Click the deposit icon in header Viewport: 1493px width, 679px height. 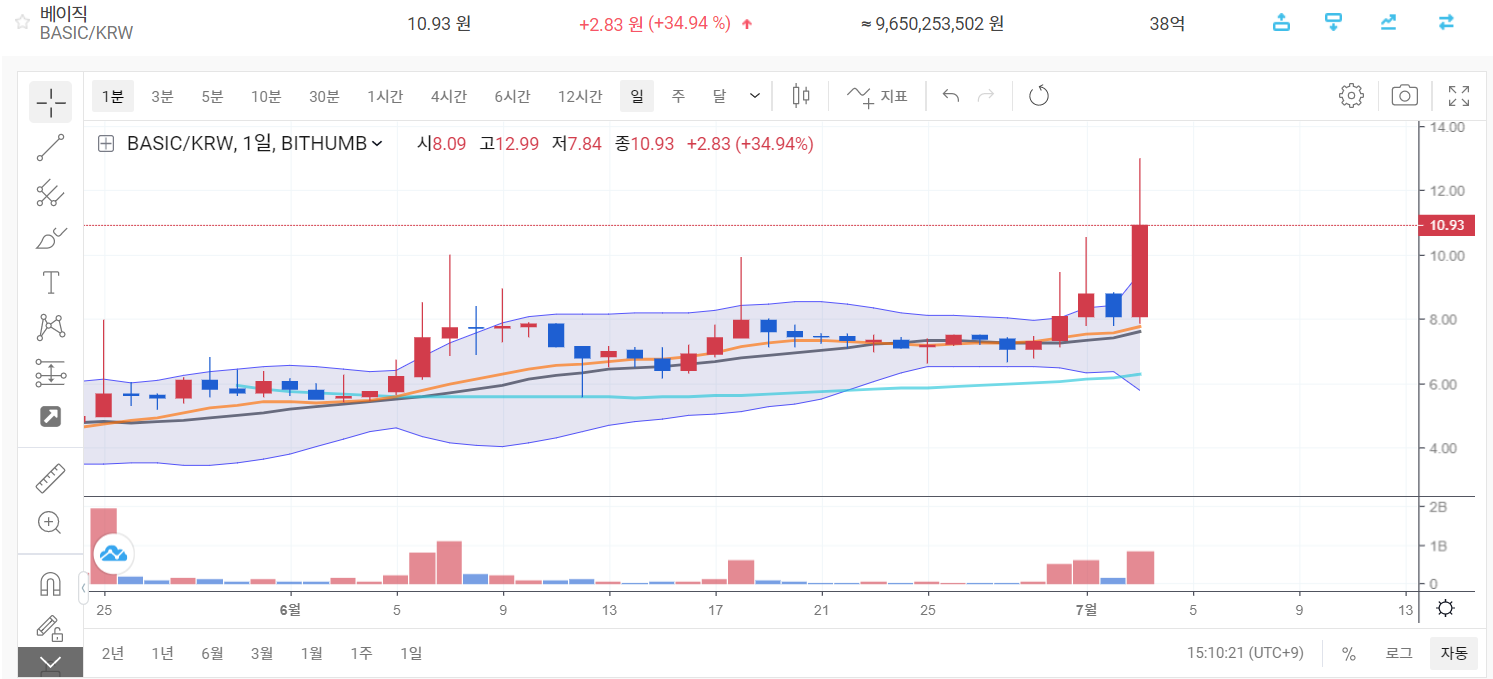pos(1281,22)
